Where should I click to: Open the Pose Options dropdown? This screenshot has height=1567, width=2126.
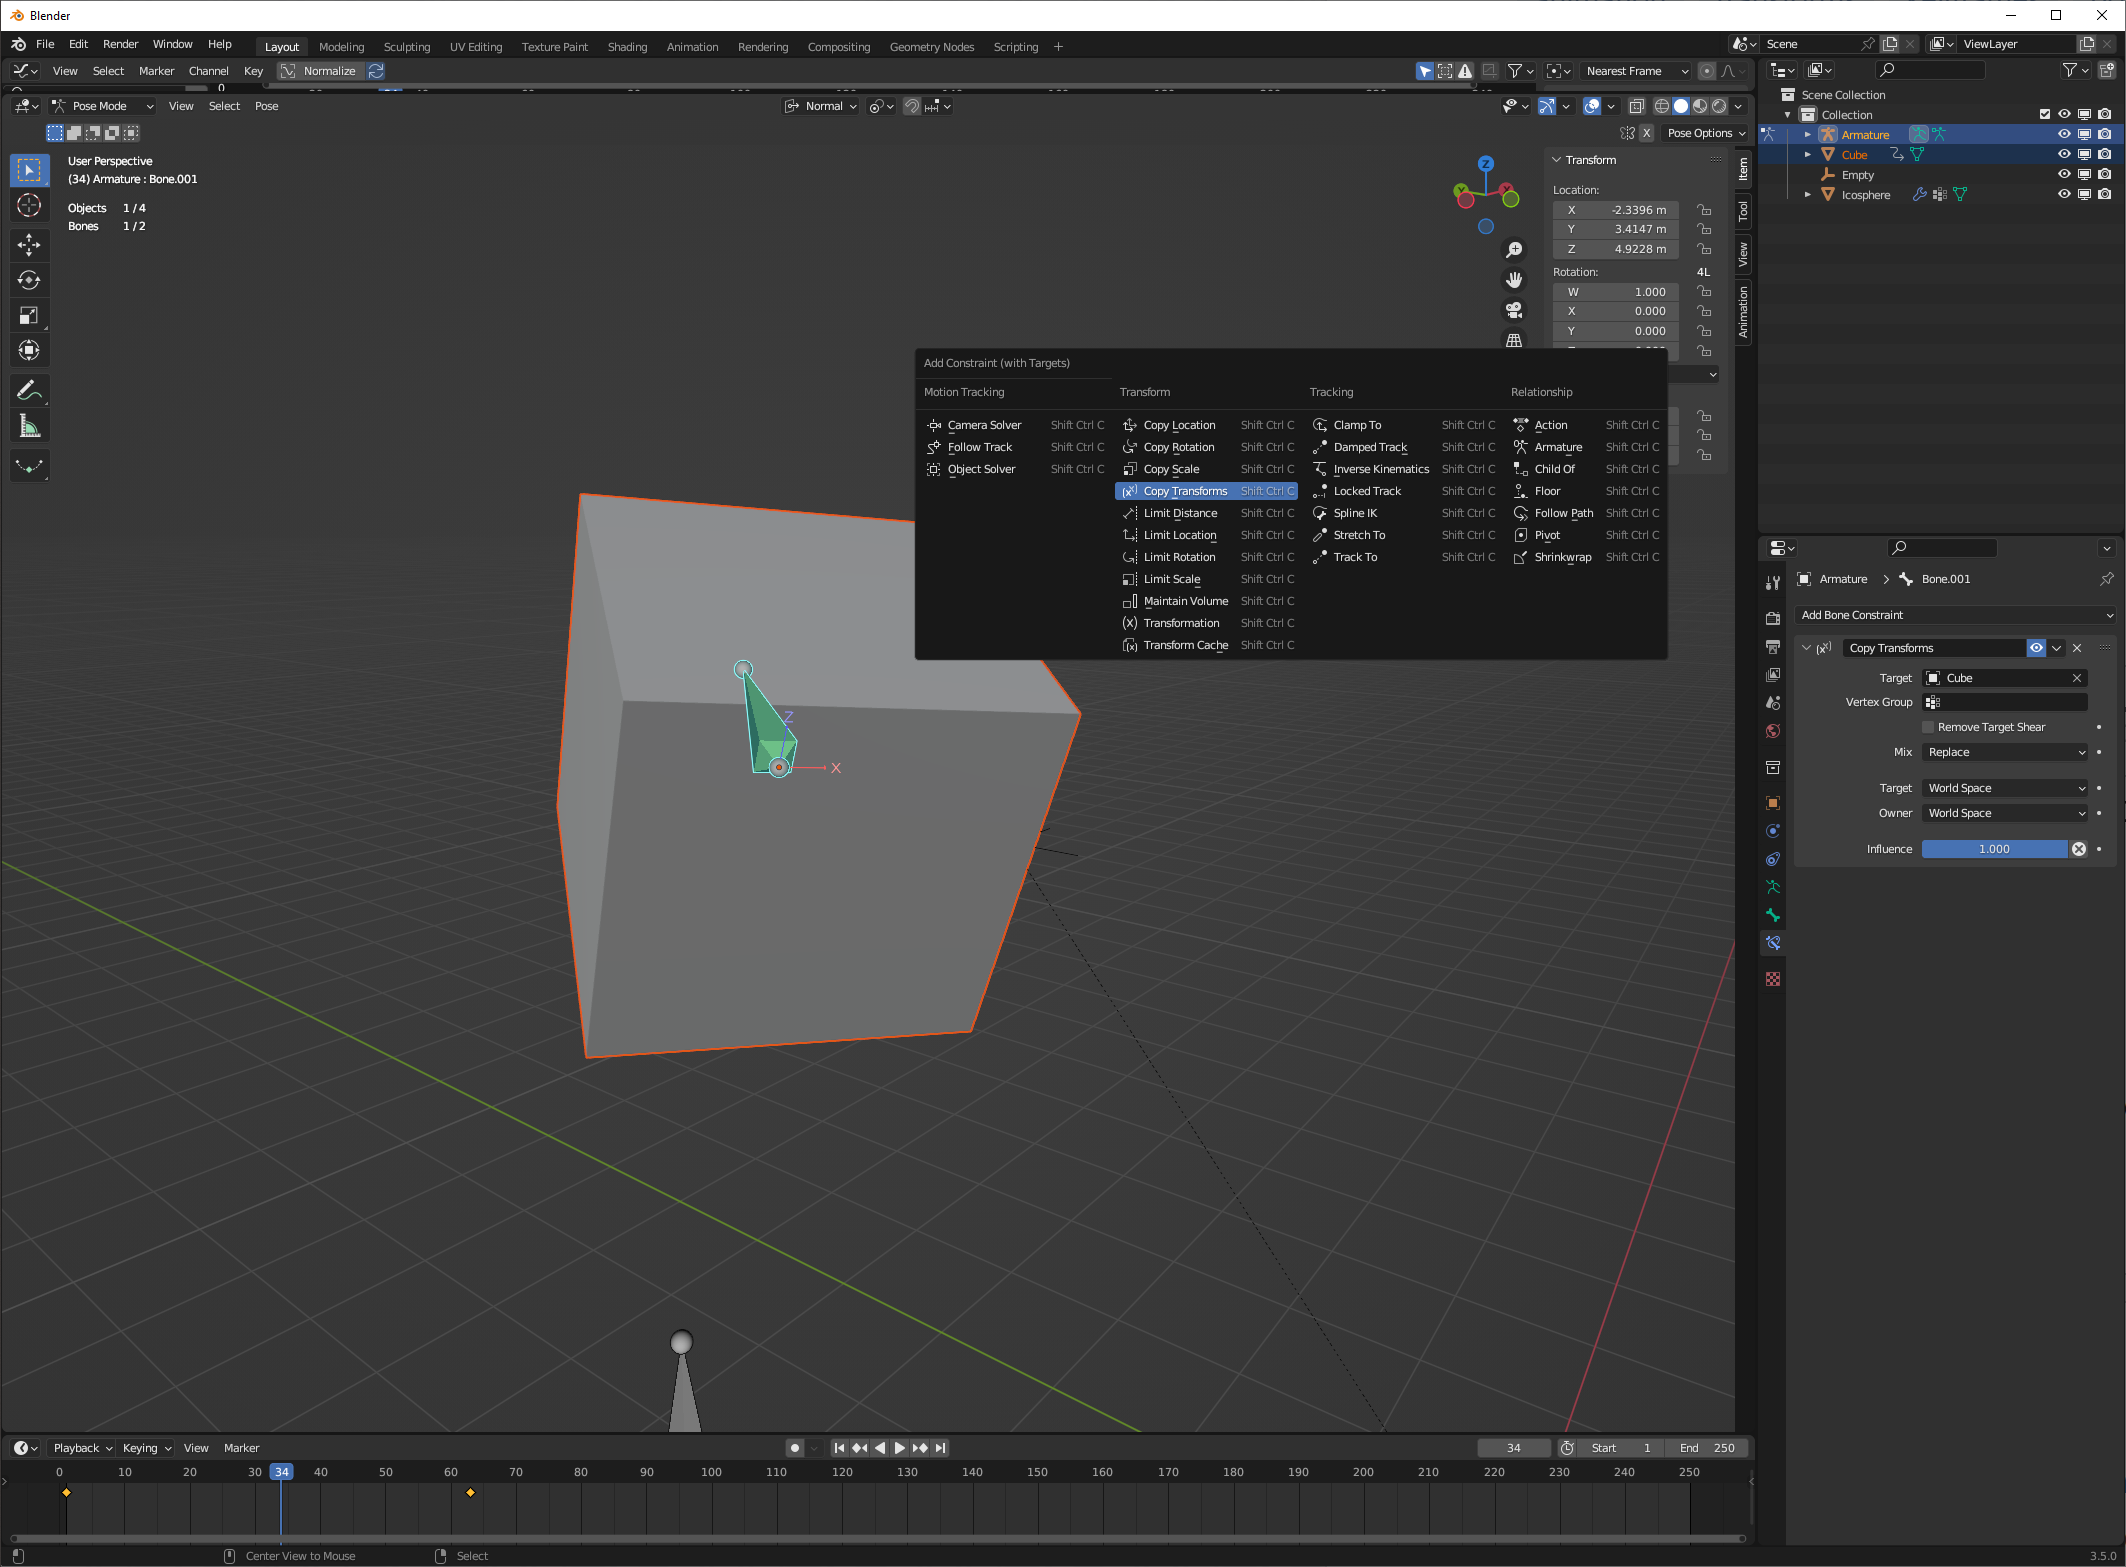point(1705,133)
